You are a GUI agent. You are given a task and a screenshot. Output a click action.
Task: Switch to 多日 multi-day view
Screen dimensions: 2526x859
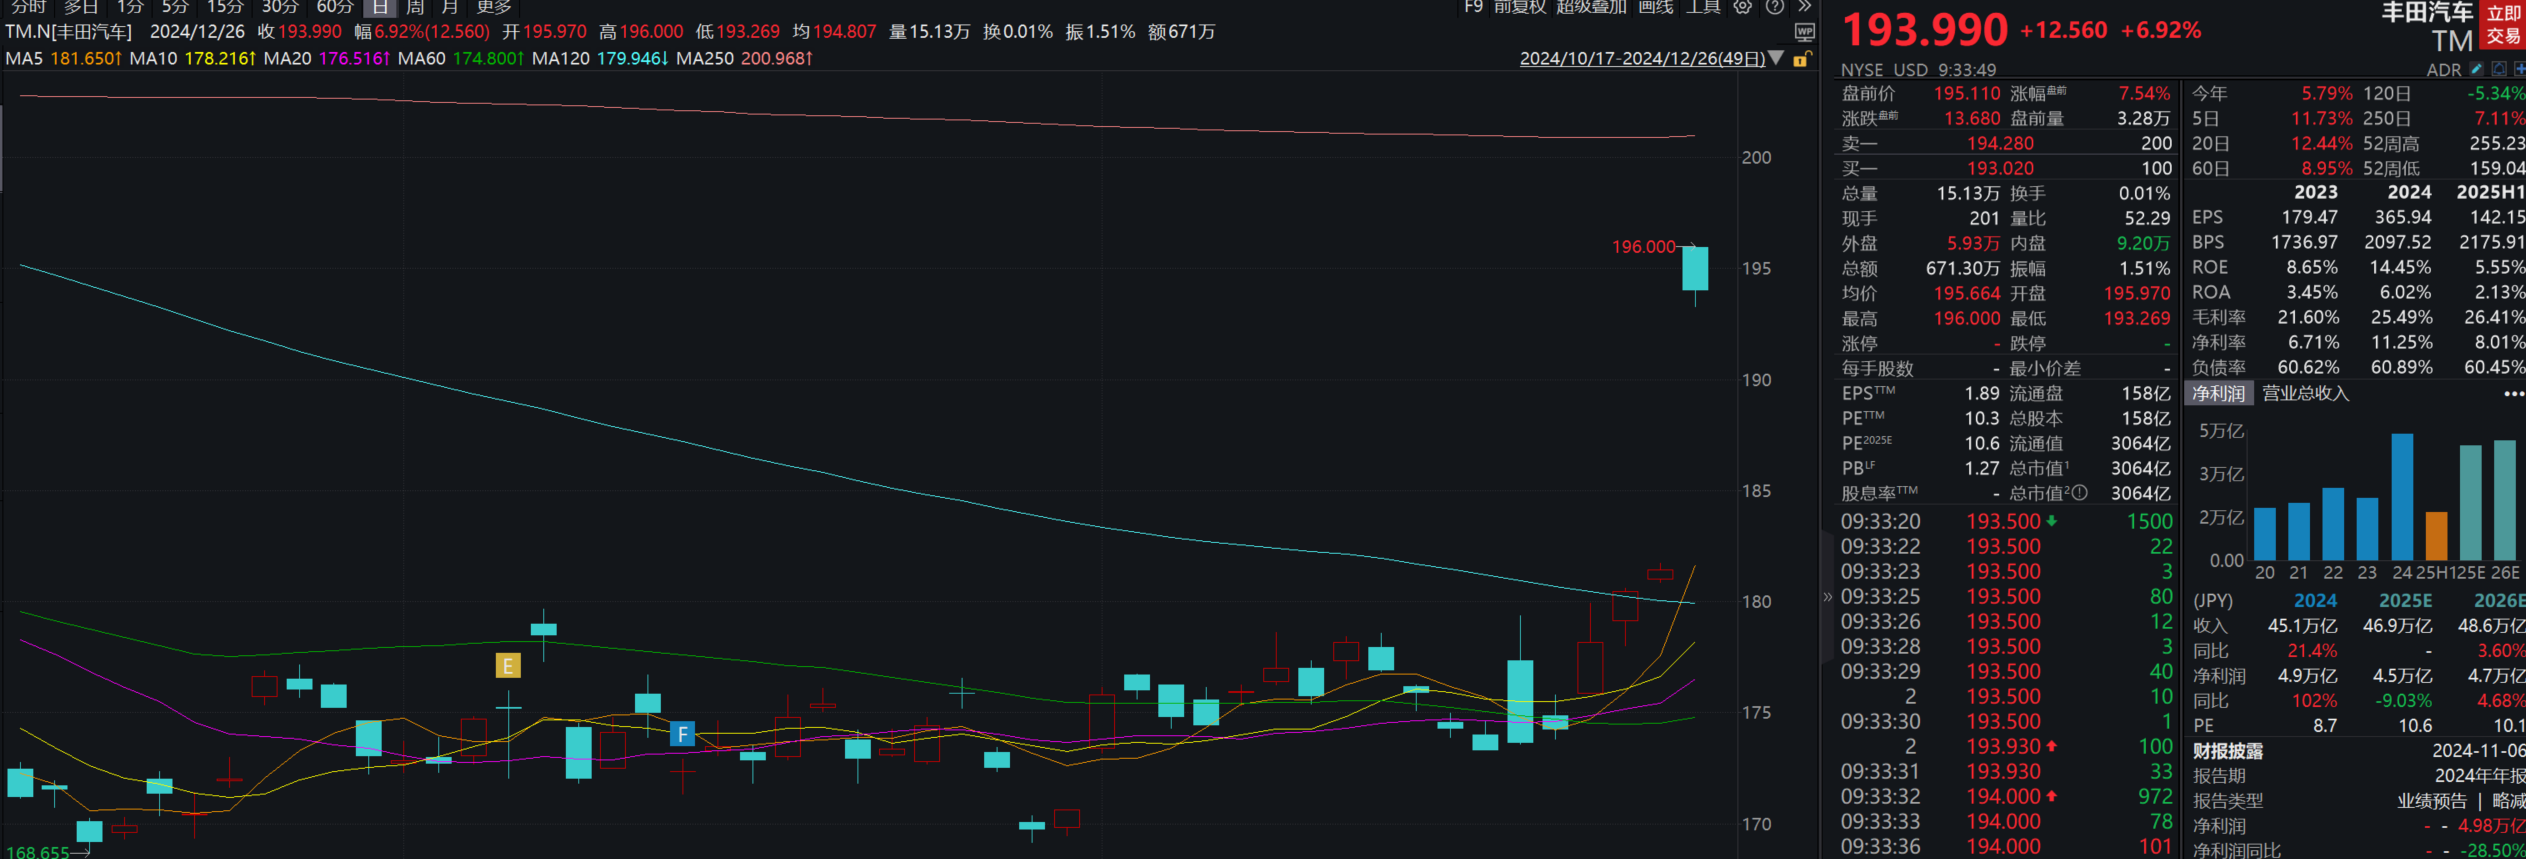point(81,7)
